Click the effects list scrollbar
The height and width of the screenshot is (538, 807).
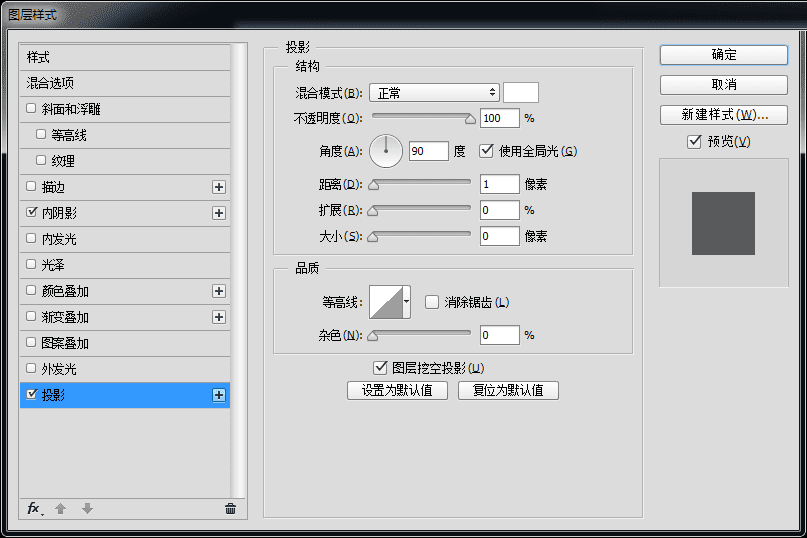pyautogui.click(x=237, y=270)
